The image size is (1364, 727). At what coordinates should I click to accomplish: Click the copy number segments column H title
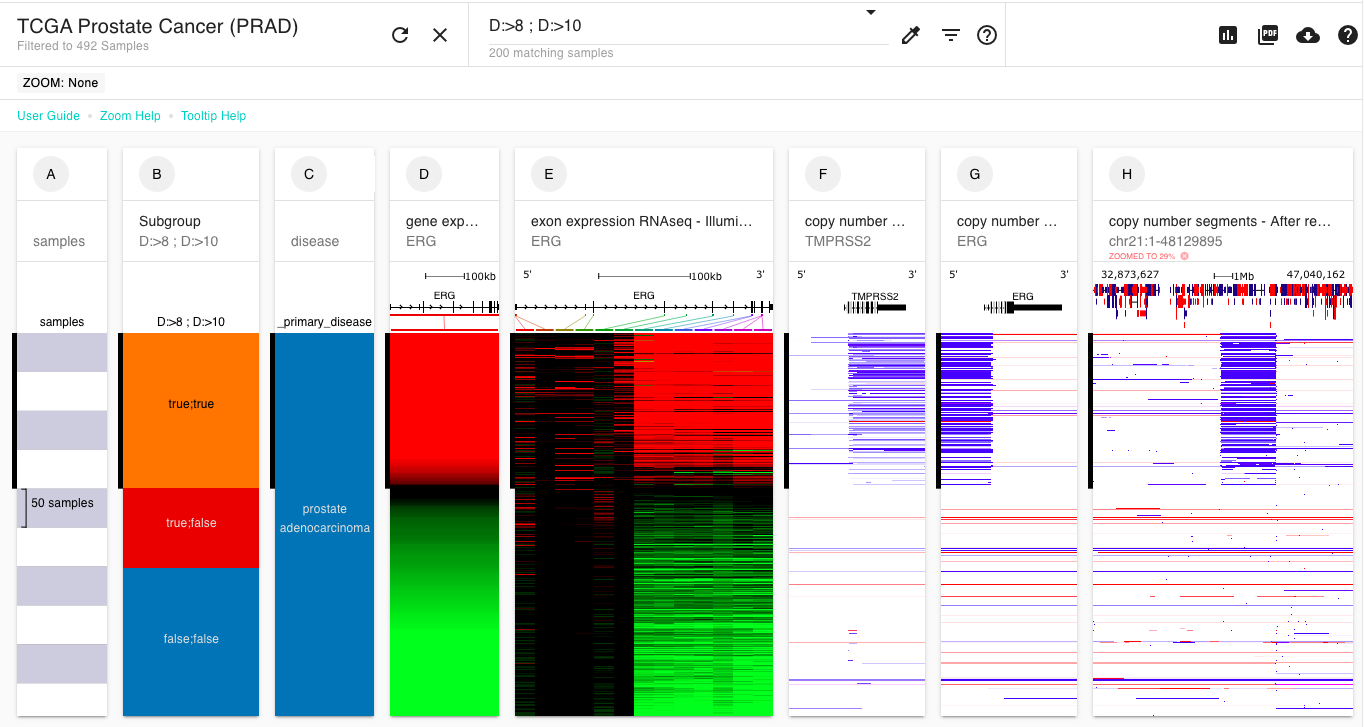1220,221
